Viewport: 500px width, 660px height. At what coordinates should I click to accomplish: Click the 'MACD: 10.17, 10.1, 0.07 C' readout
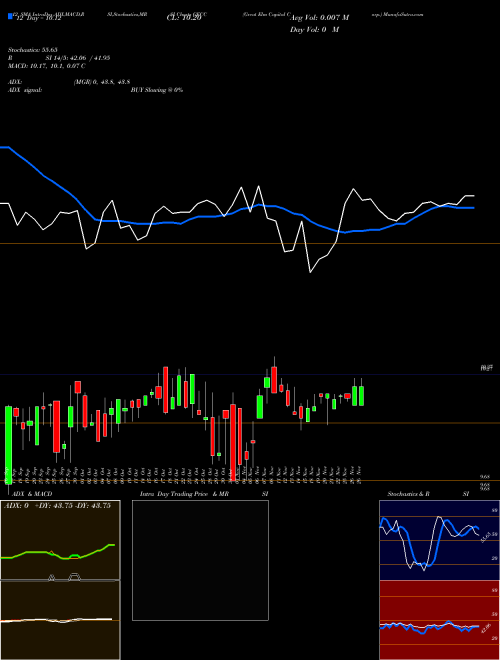point(46,66)
